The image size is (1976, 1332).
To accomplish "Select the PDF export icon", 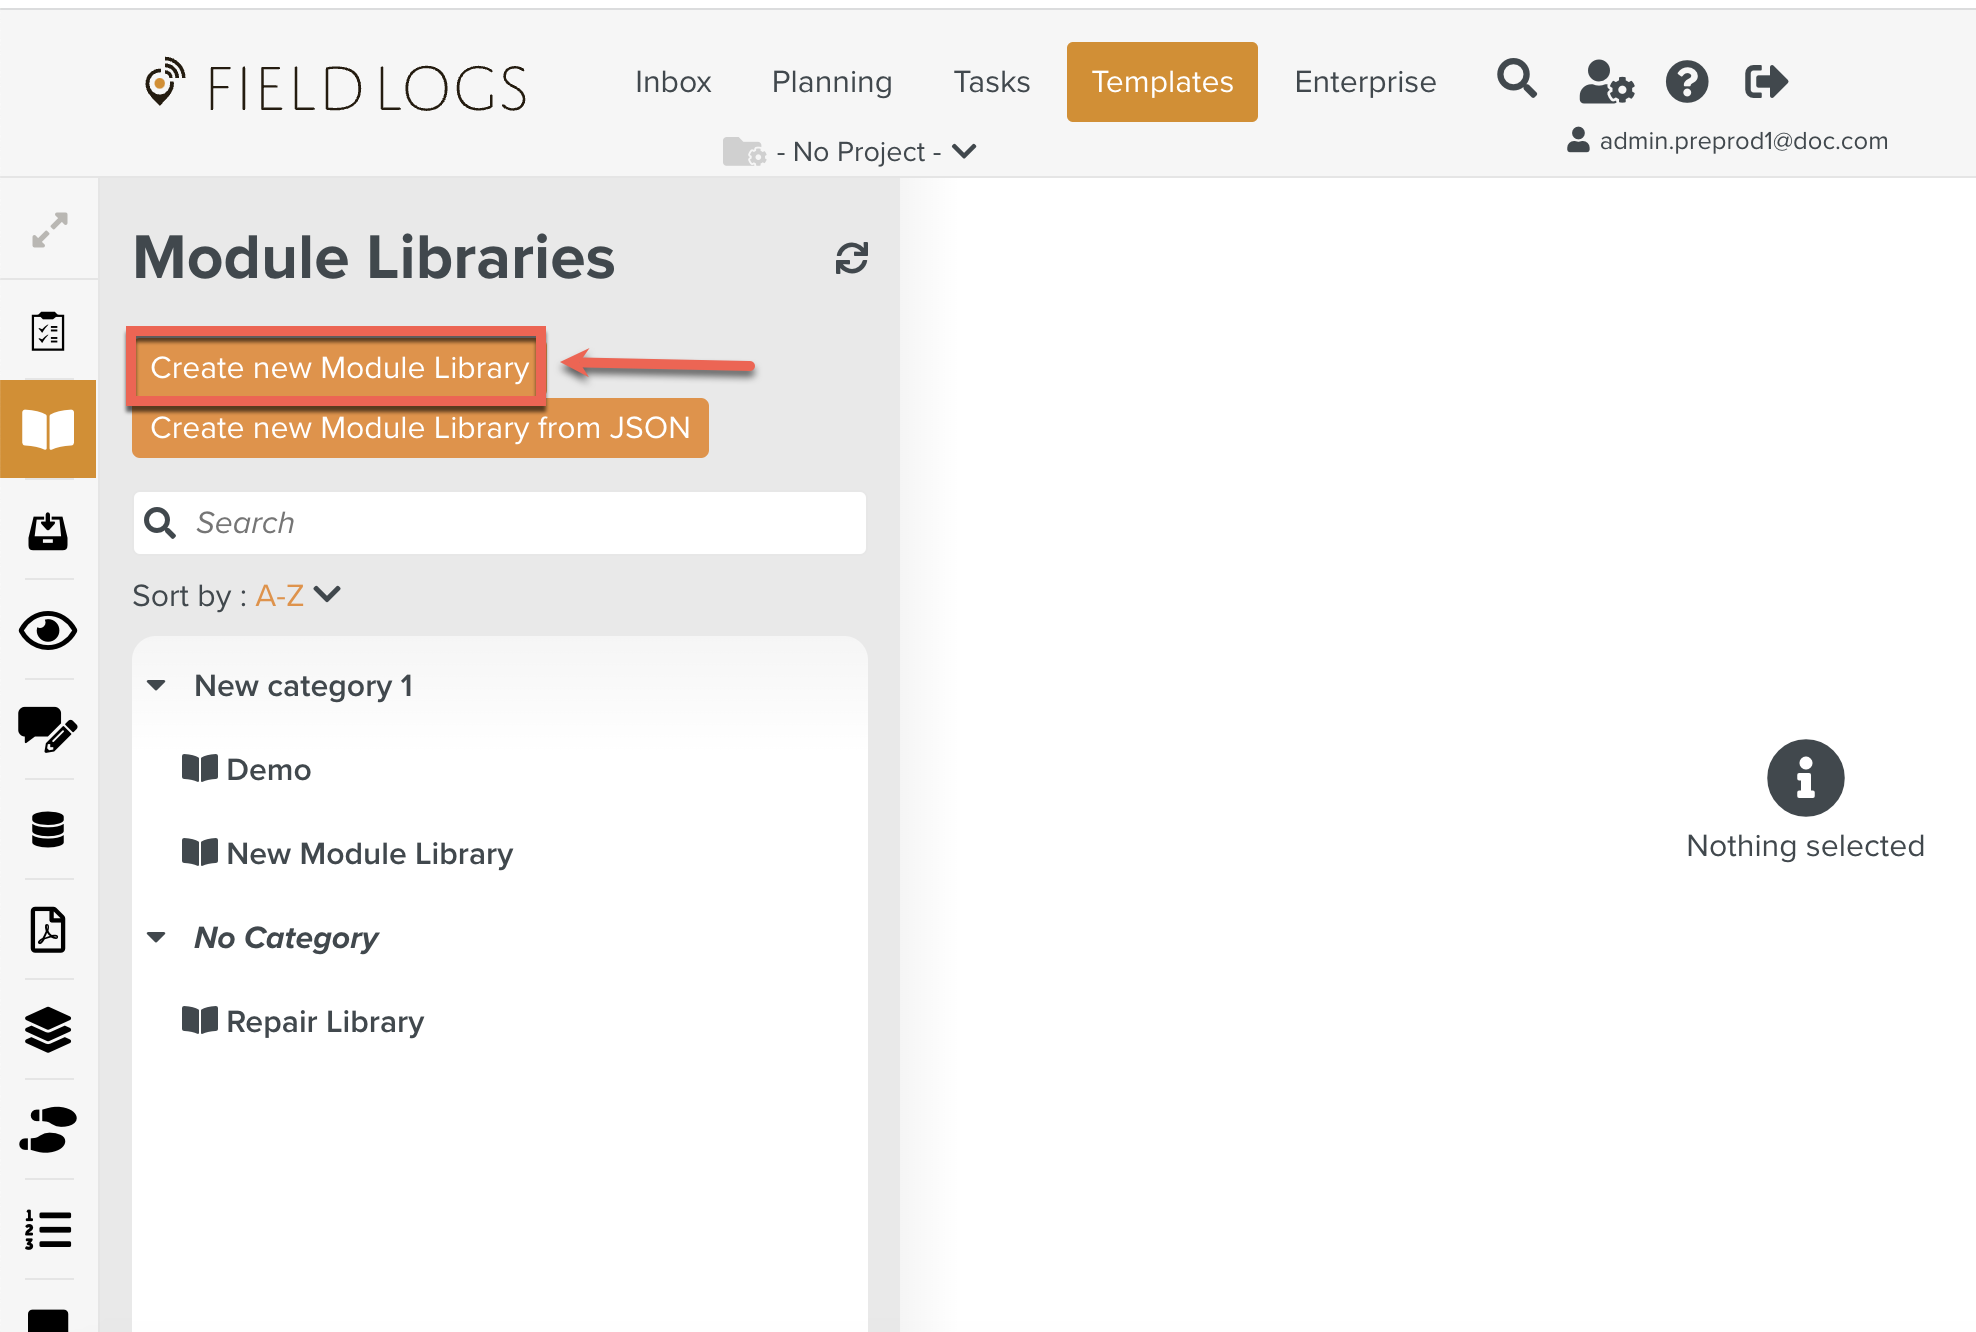I will tap(47, 930).
